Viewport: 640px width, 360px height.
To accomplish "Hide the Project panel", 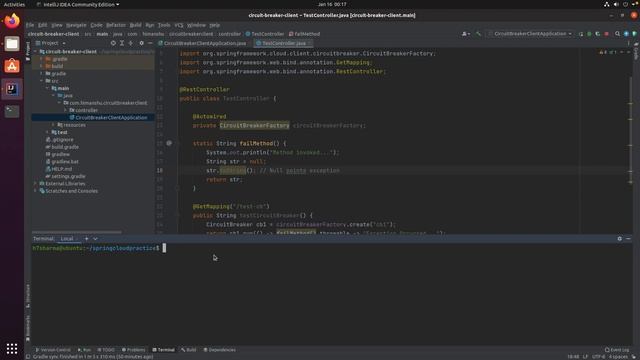I will point(150,43).
